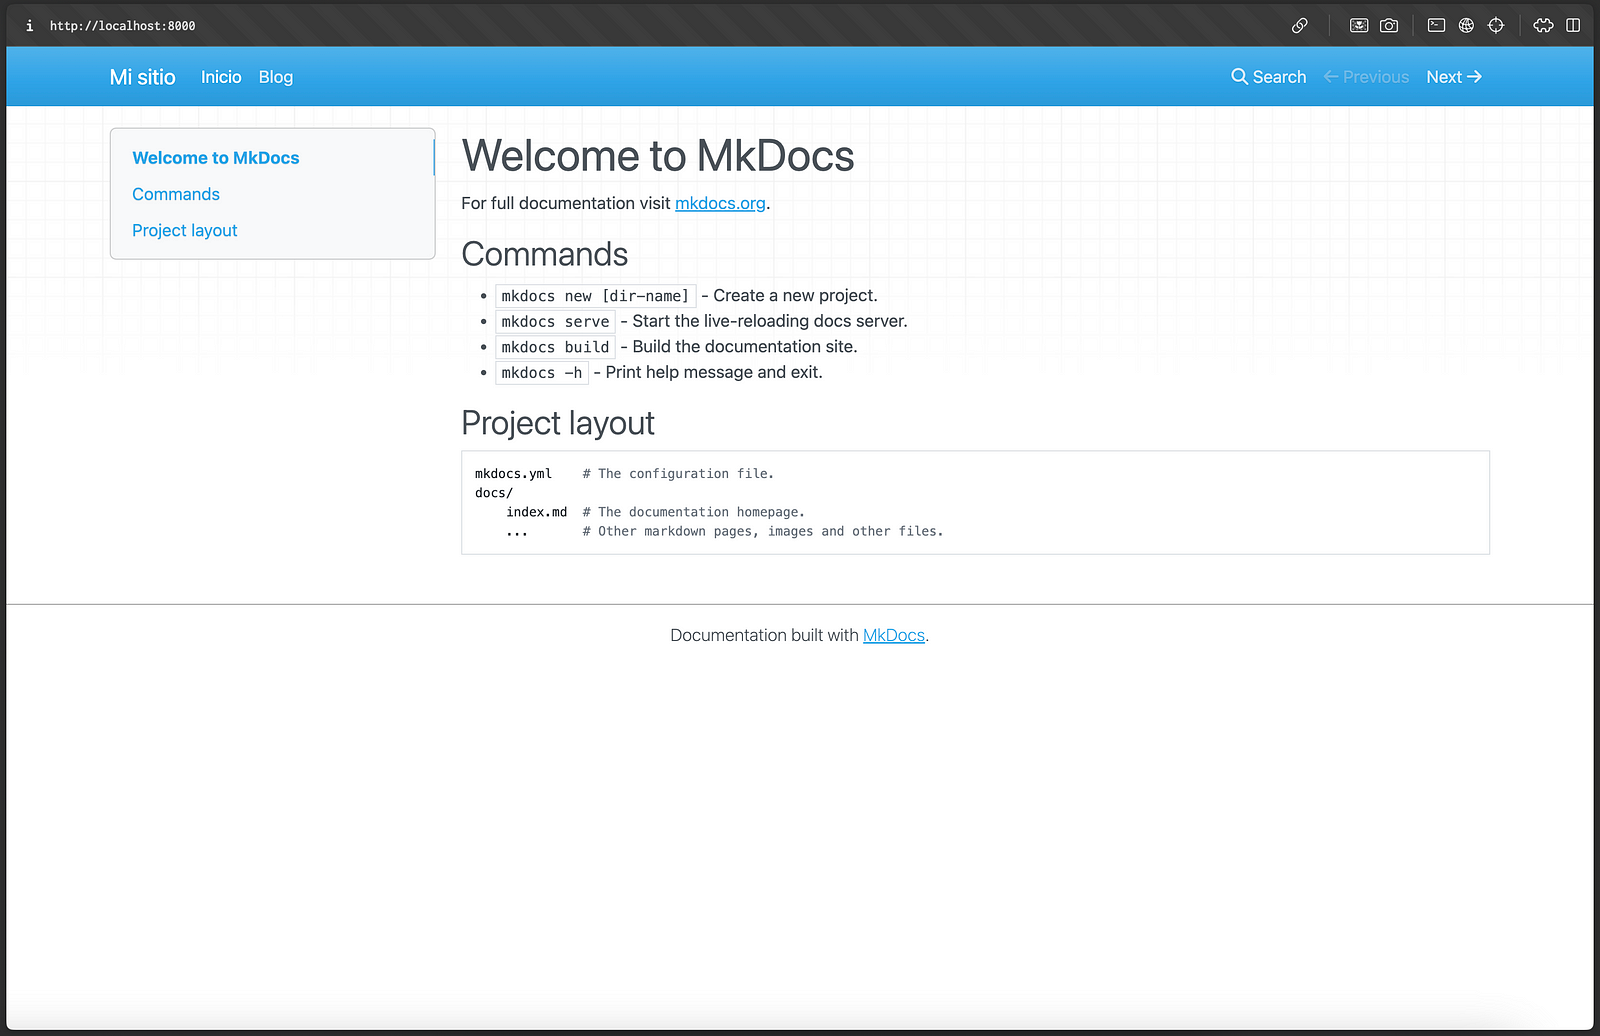Click the text 'Create a new project.'

coord(795,296)
